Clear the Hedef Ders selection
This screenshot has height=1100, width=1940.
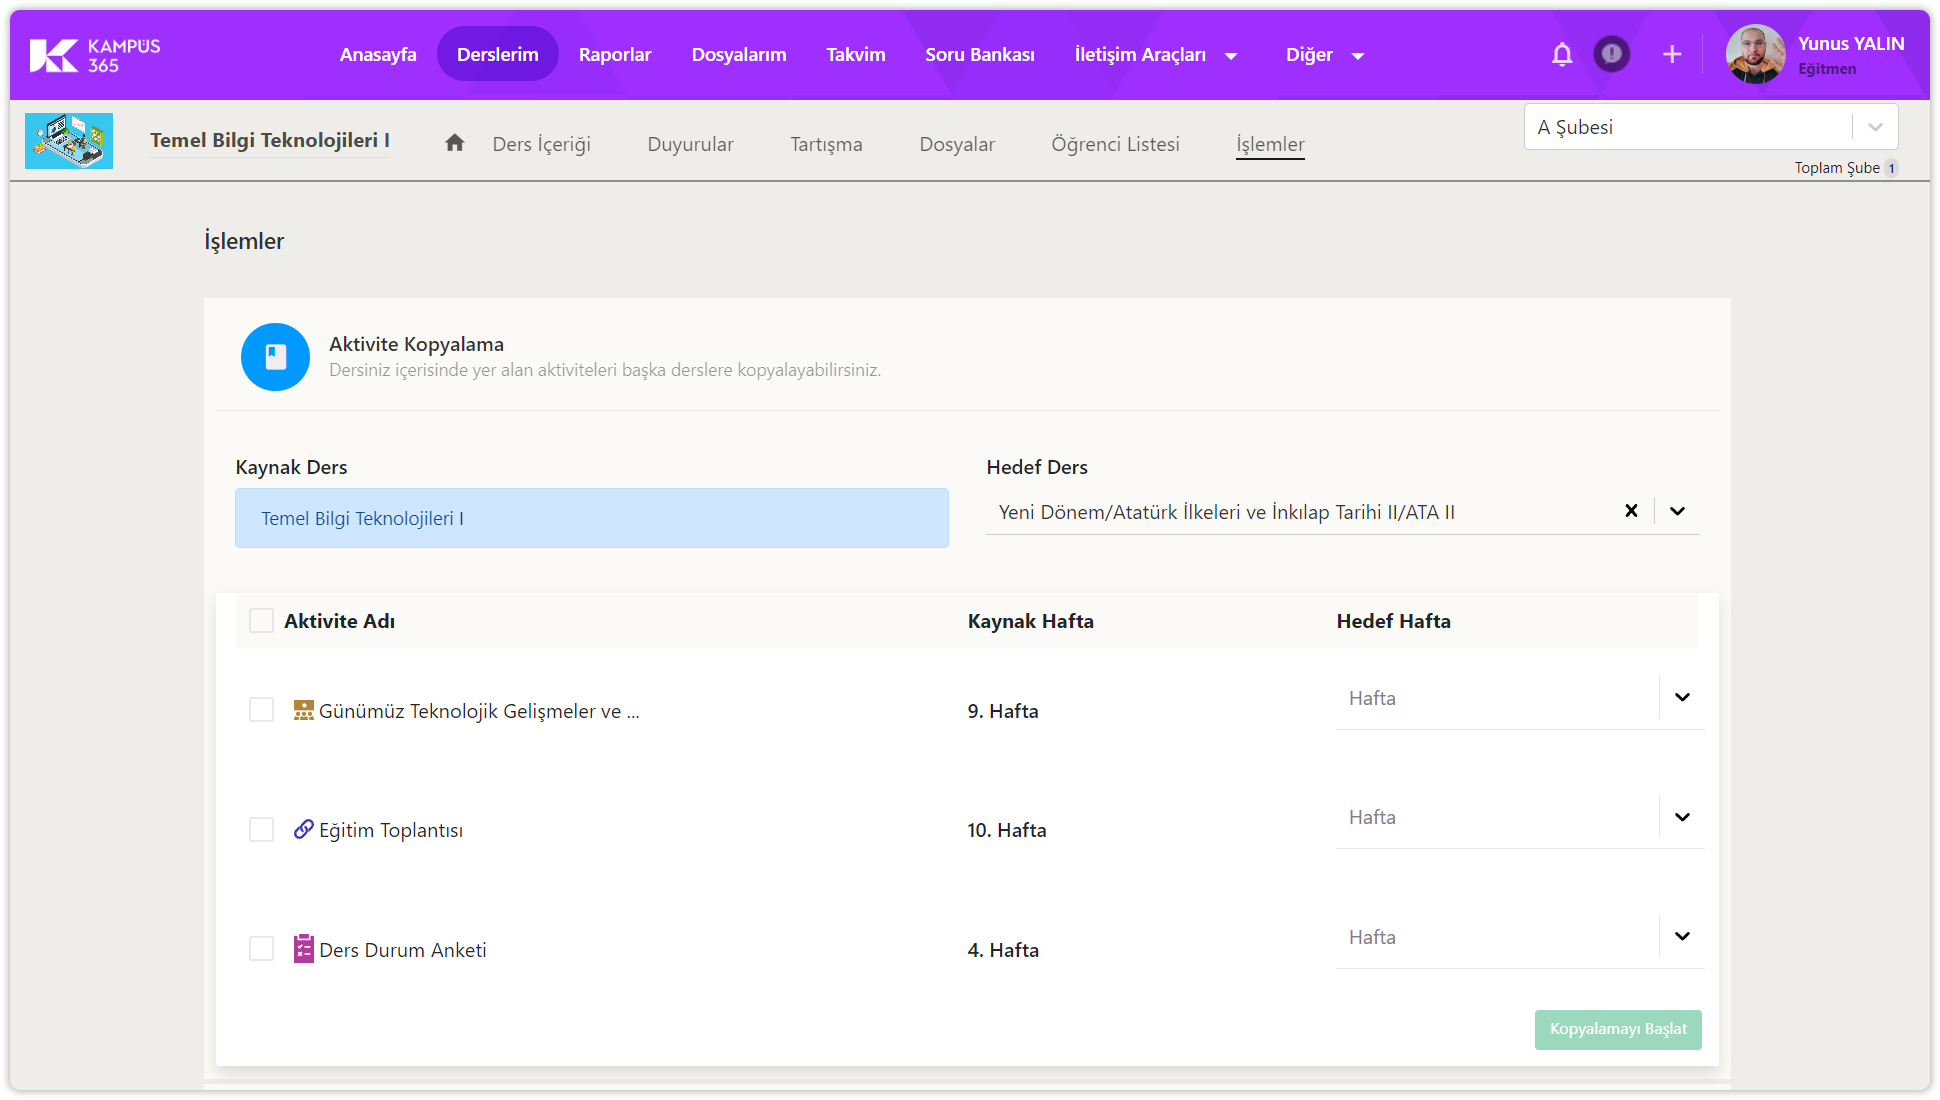pos(1631,511)
